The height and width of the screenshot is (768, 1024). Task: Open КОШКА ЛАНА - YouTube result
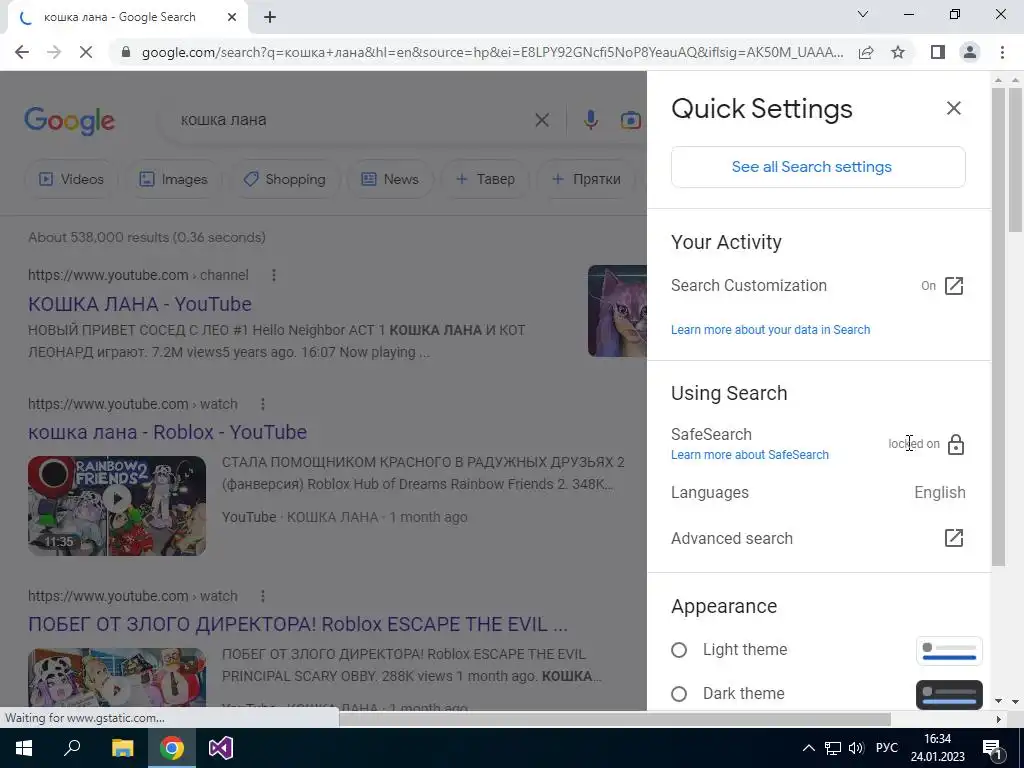coord(140,304)
